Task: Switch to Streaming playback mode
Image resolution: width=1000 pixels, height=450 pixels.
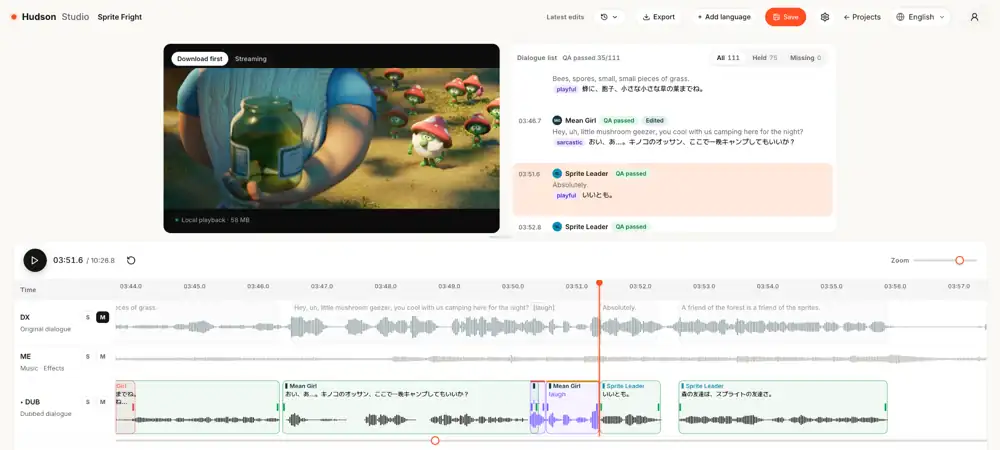Action: pos(251,59)
